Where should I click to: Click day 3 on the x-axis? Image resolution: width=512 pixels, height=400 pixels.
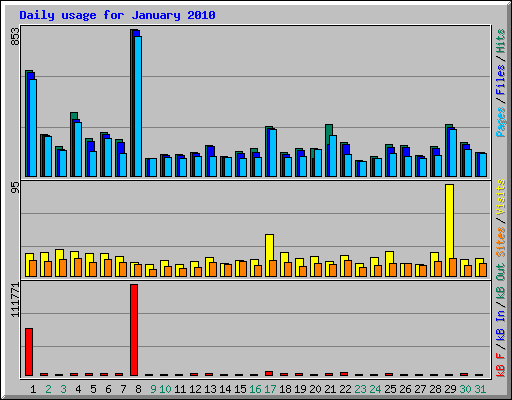(x=63, y=389)
